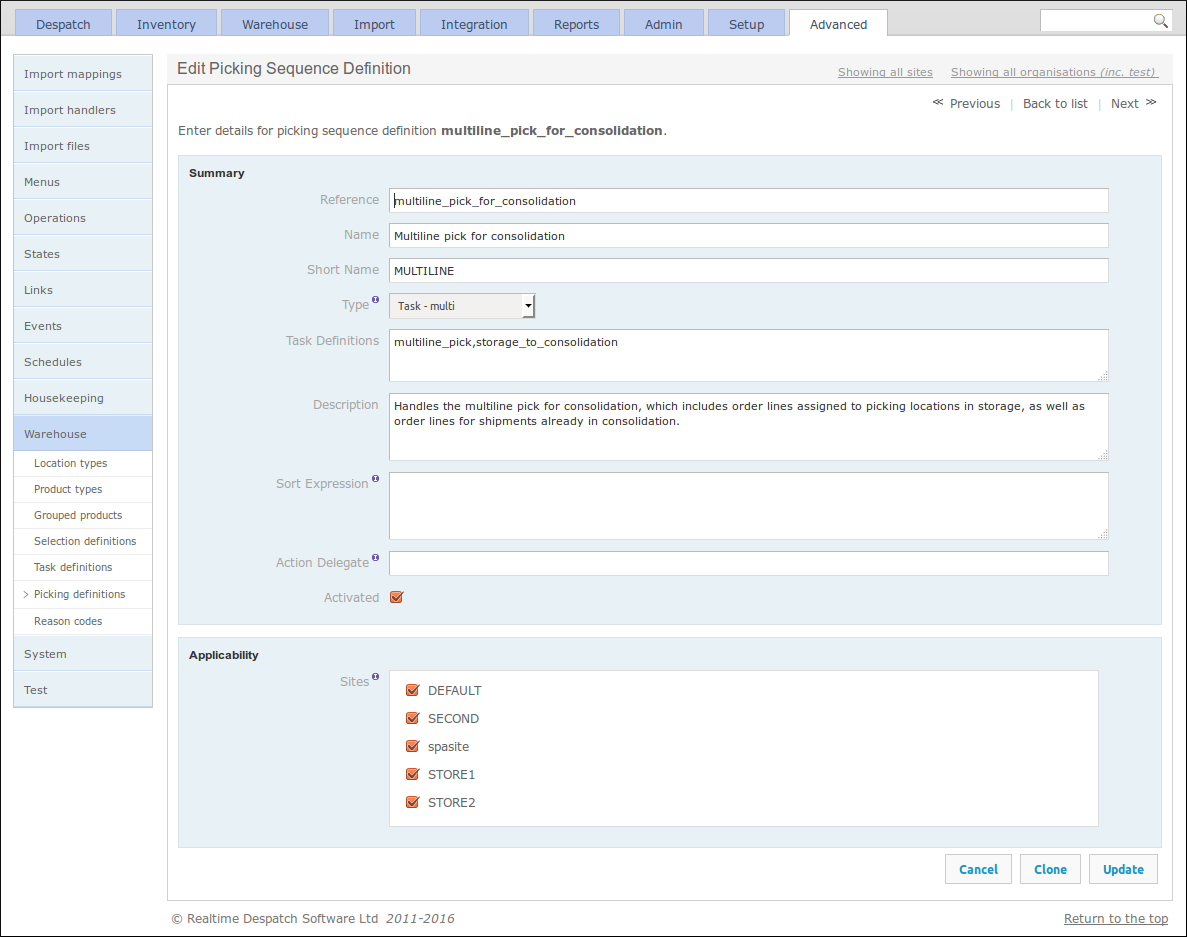Image resolution: width=1187 pixels, height=937 pixels.
Task: Open Events in sidebar
Action: (x=83, y=325)
